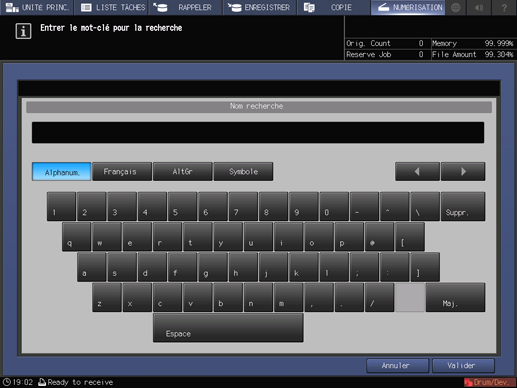517x388 pixels.
Task: Open the LISTE TACHES tab
Action: pyautogui.click(x=112, y=7)
